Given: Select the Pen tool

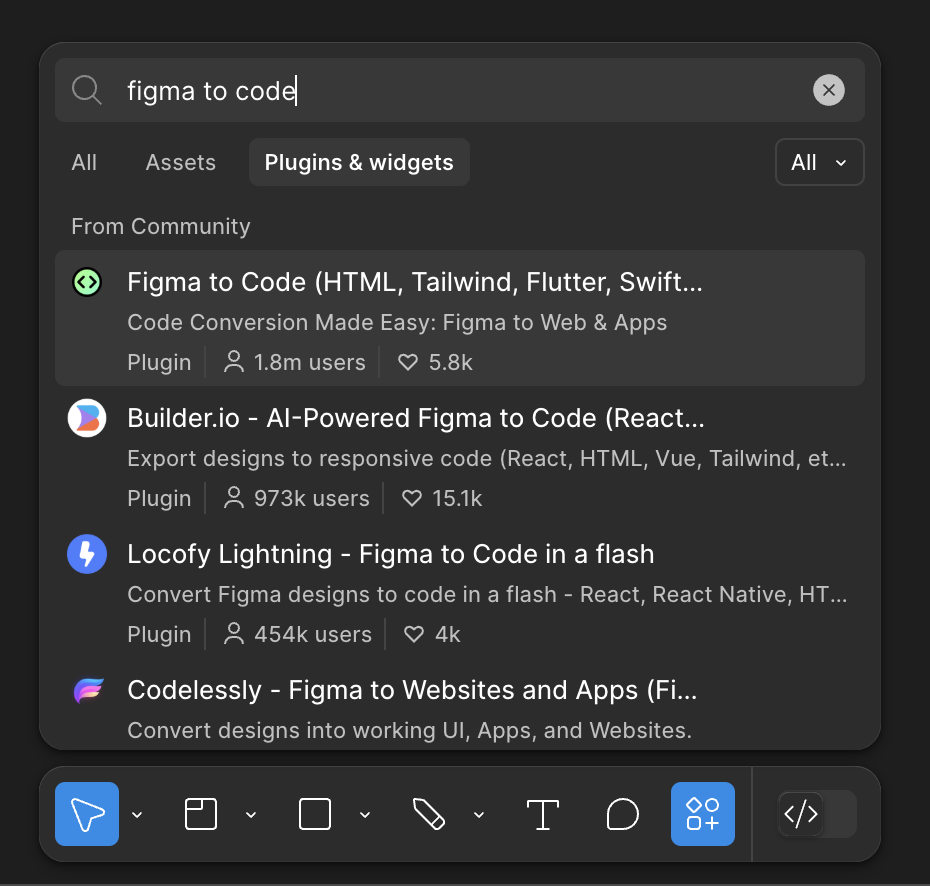Looking at the screenshot, I should point(428,814).
